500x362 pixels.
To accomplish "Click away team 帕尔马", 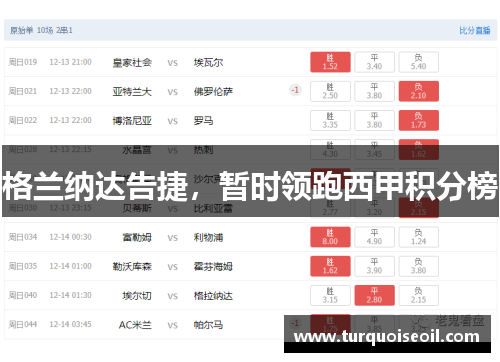I will tap(208, 325).
